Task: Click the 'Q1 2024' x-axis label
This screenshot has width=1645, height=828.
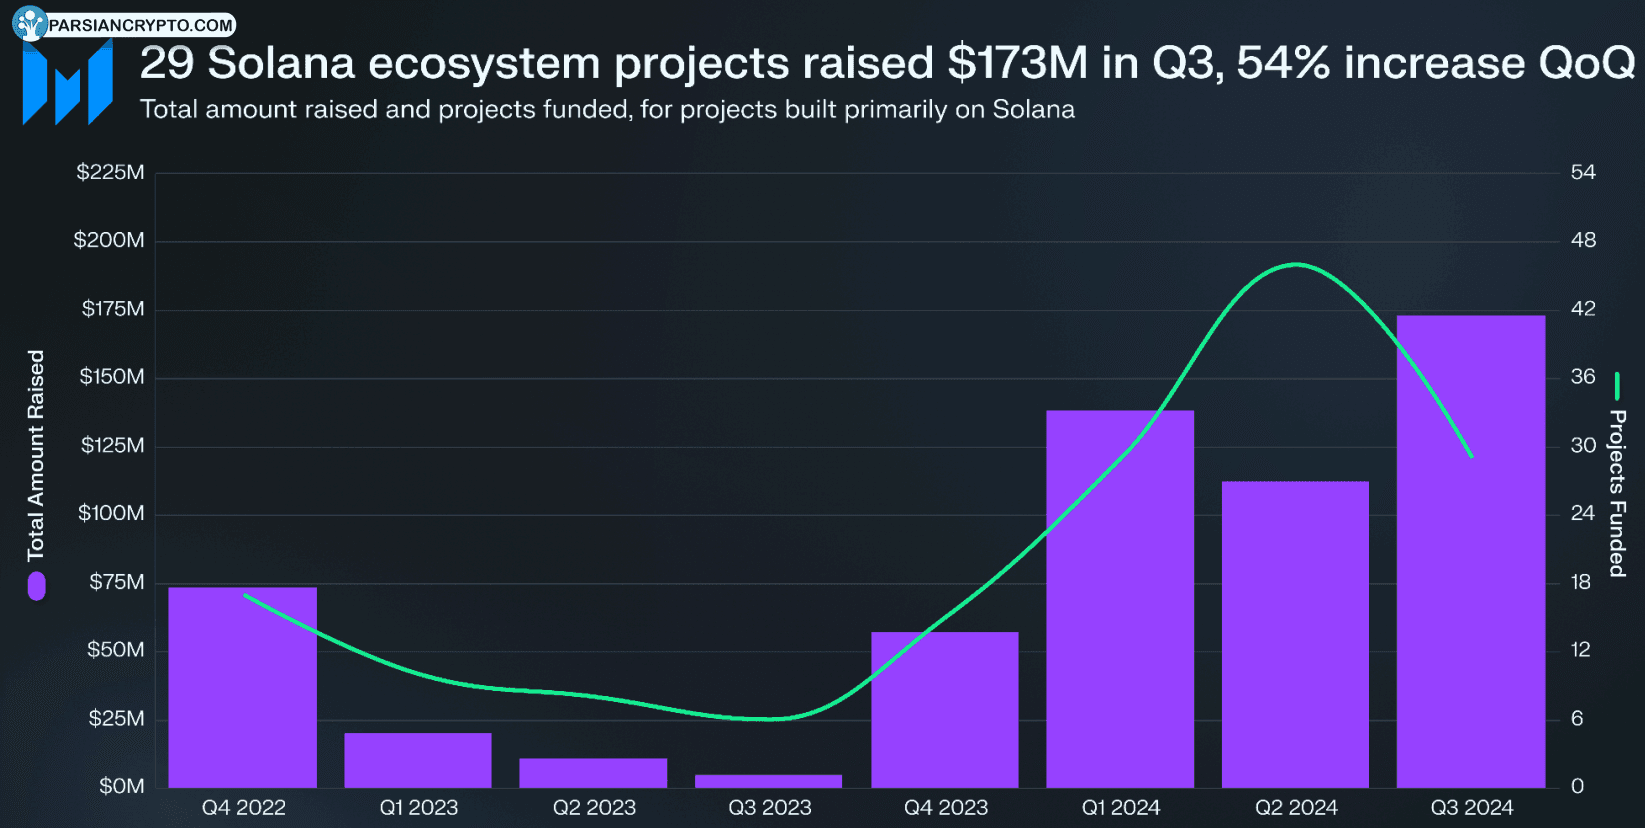Action: click(1121, 808)
